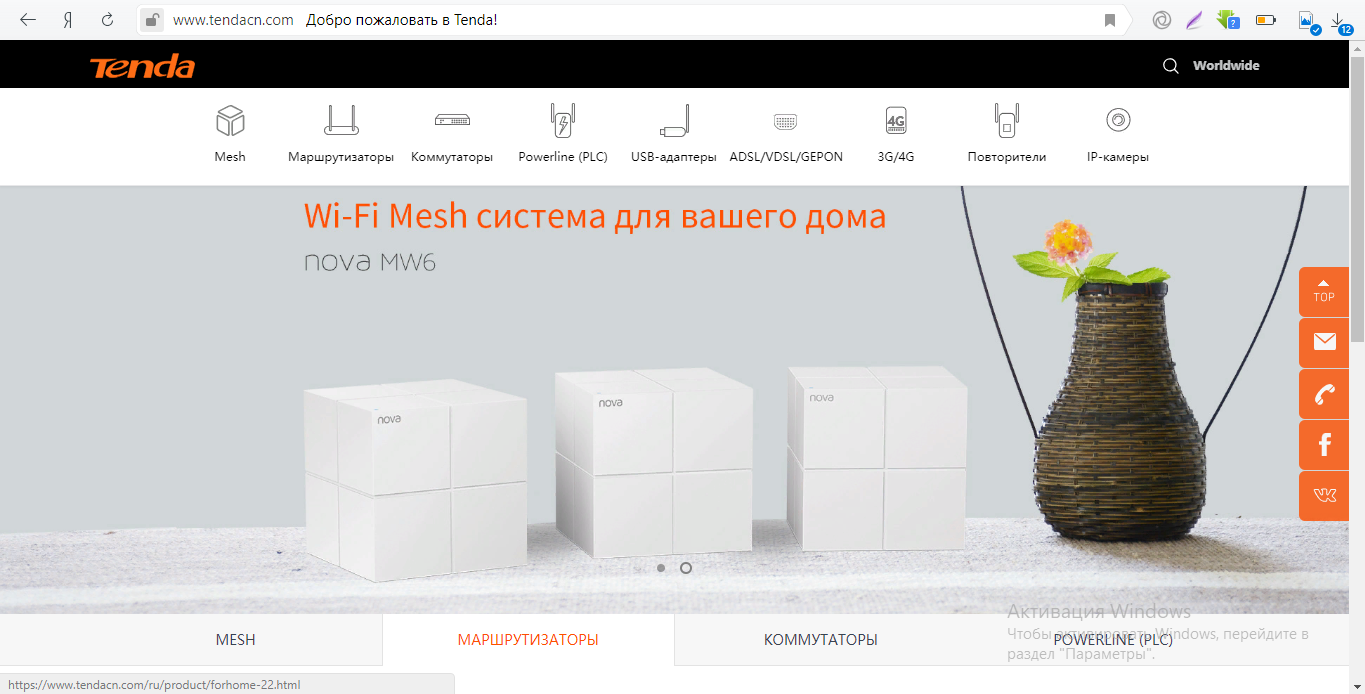Viewport: 1365px width, 694px height.
Task: Open the Facebook side button
Action: (1324, 445)
